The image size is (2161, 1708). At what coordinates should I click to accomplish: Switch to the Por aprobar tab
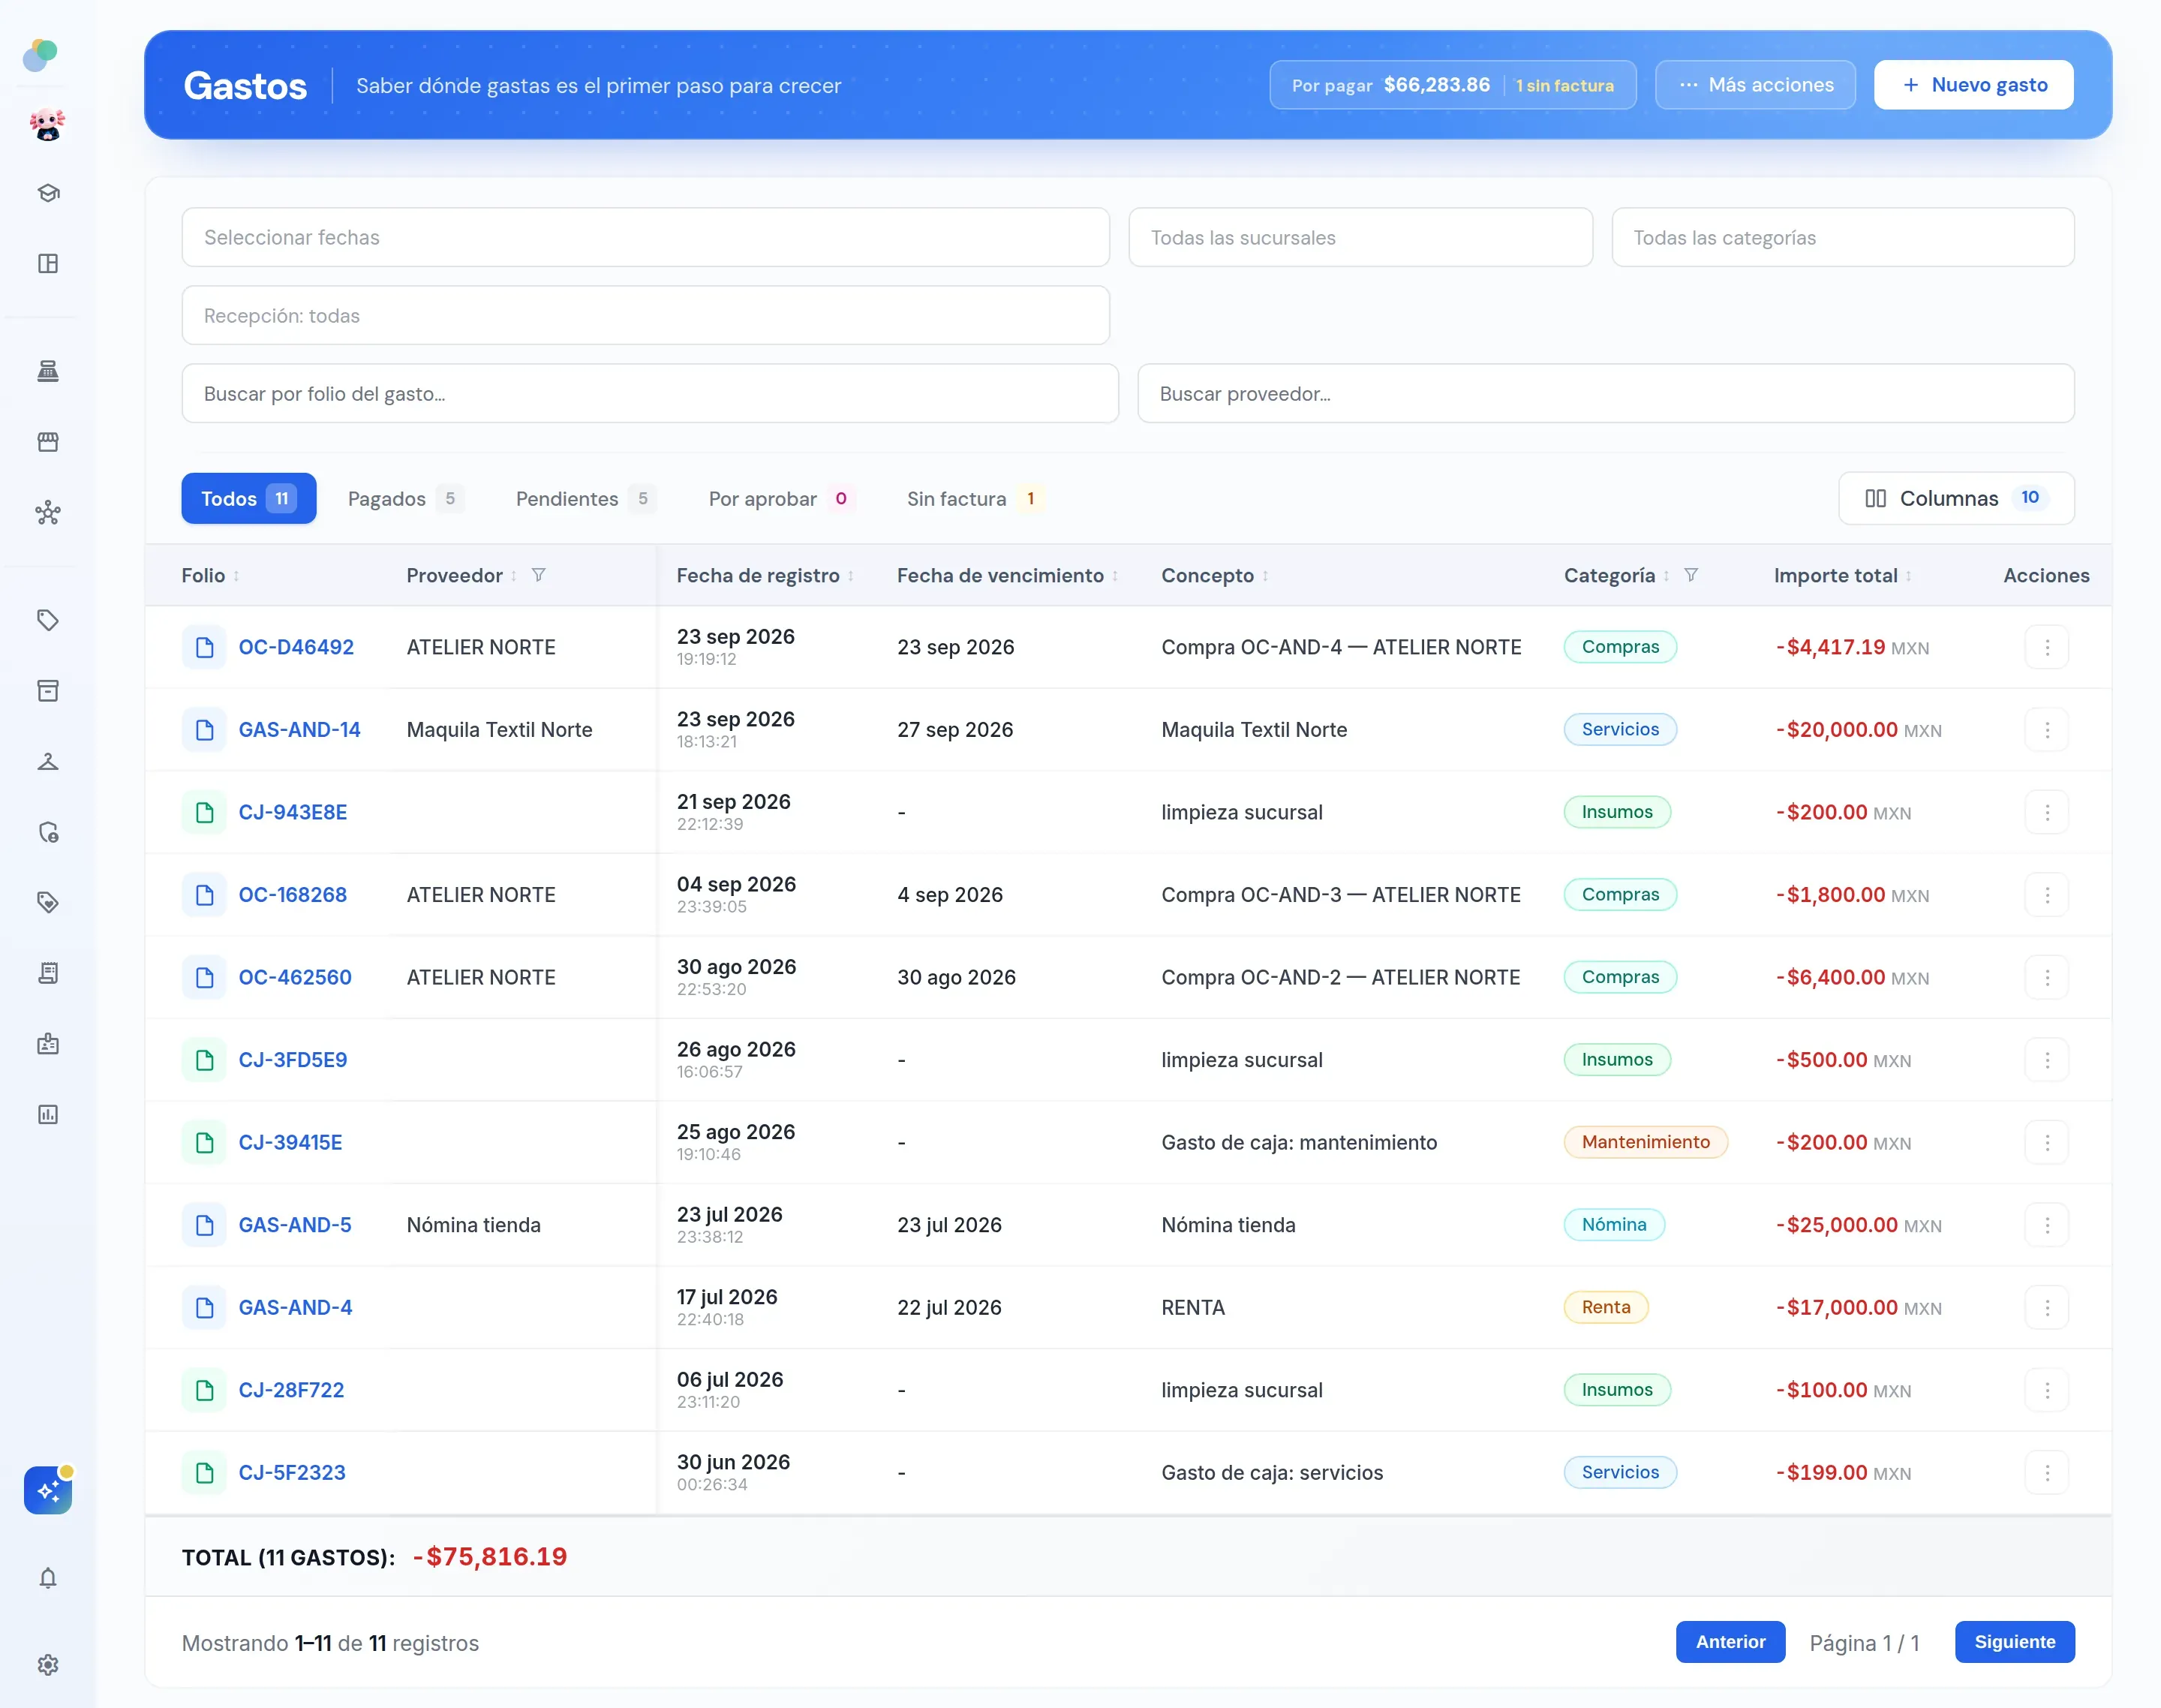pyautogui.click(x=780, y=498)
